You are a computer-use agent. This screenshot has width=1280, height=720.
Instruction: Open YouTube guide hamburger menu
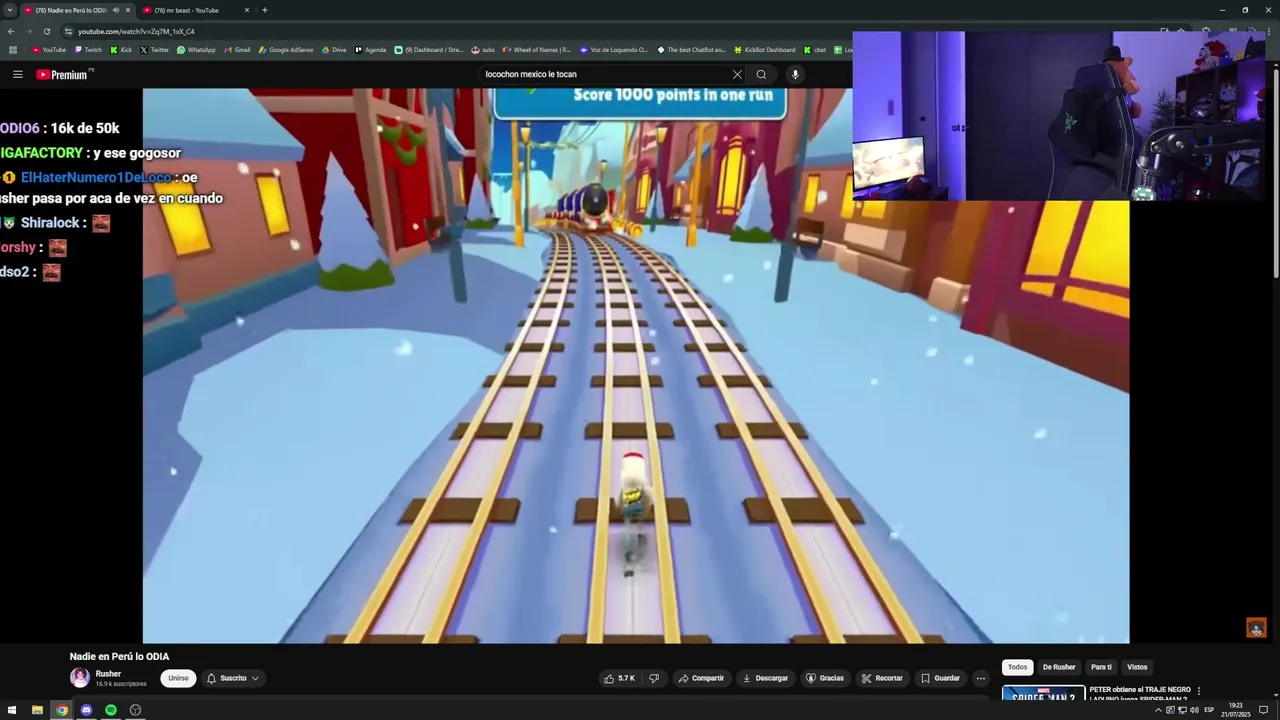click(x=17, y=74)
